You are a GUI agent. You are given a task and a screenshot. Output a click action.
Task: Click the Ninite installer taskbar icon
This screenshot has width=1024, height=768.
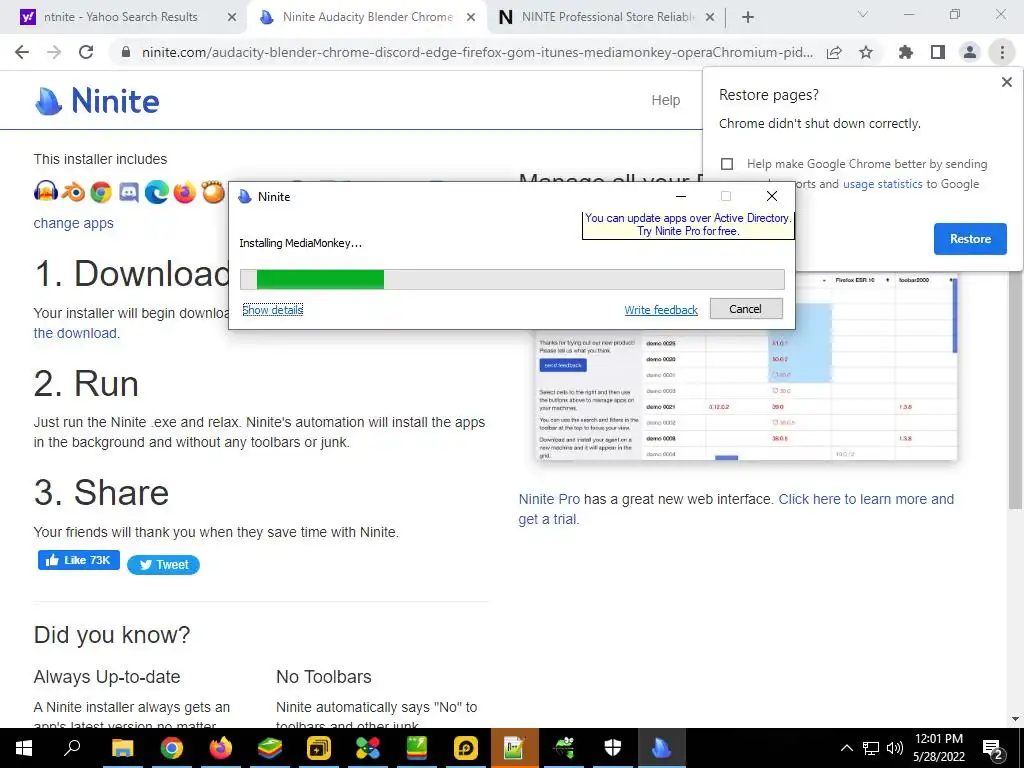click(x=661, y=748)
